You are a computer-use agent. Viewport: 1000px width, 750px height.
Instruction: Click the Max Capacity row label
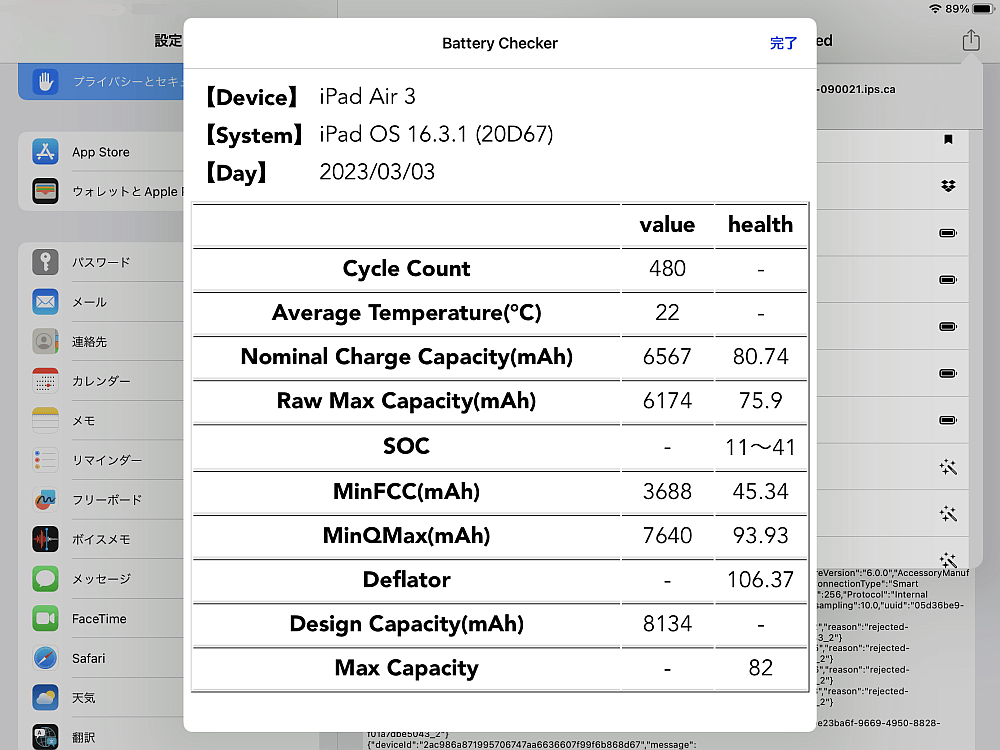click(406, 668)
